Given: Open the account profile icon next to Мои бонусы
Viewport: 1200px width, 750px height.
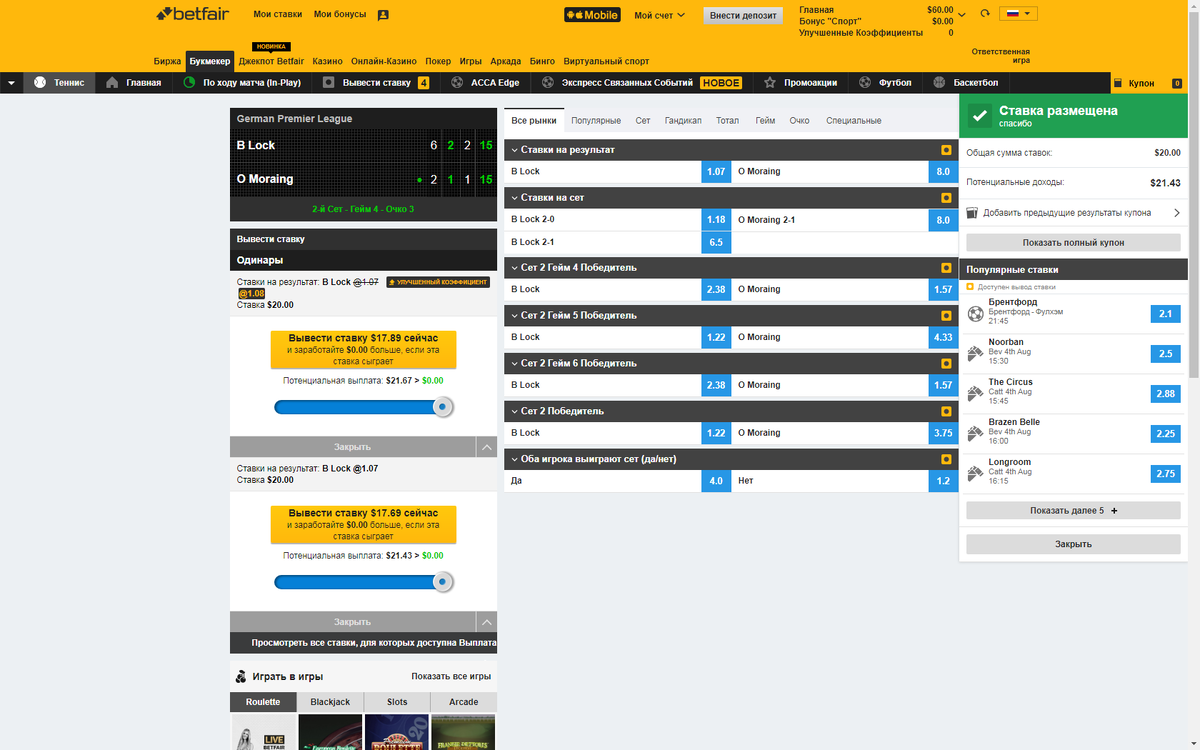Looking at the screenshot, I should tap(384, 15).
